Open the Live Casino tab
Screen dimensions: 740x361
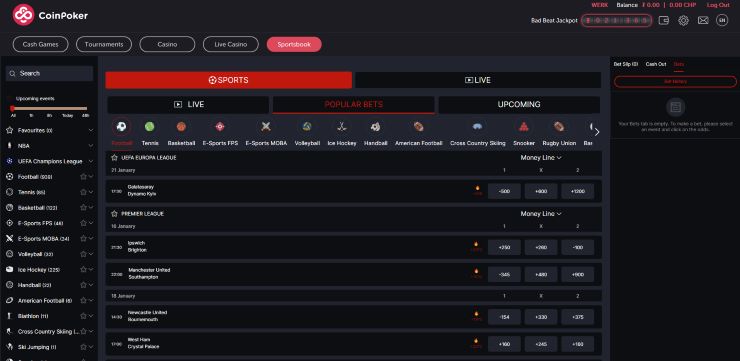pyautogui.click(x=231, y=44)
